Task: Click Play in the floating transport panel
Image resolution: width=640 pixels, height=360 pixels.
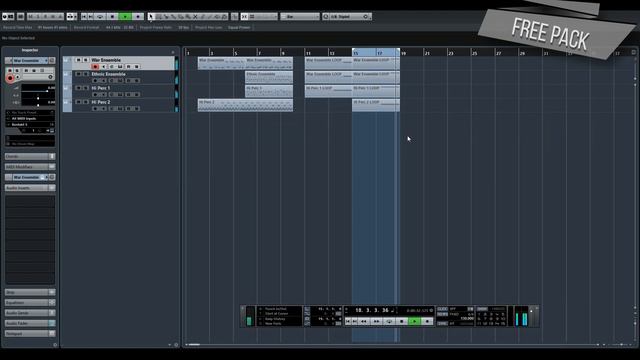Action: pos(414,321)
